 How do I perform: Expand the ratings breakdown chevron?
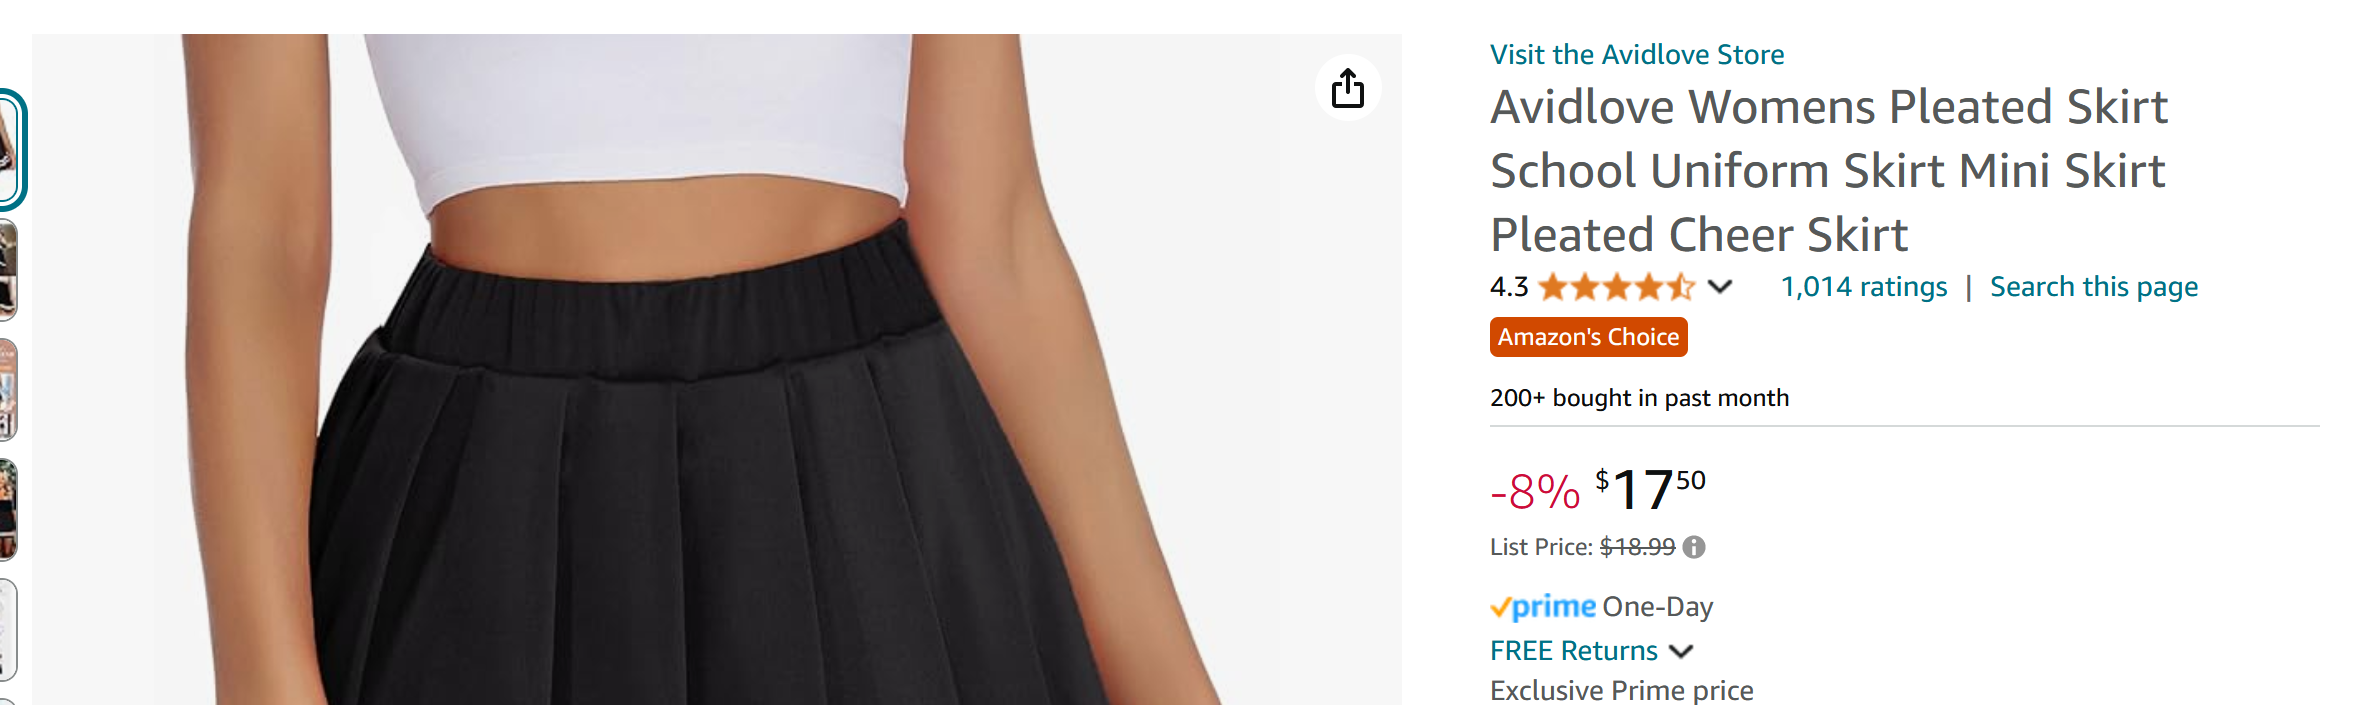[1720, 287]
